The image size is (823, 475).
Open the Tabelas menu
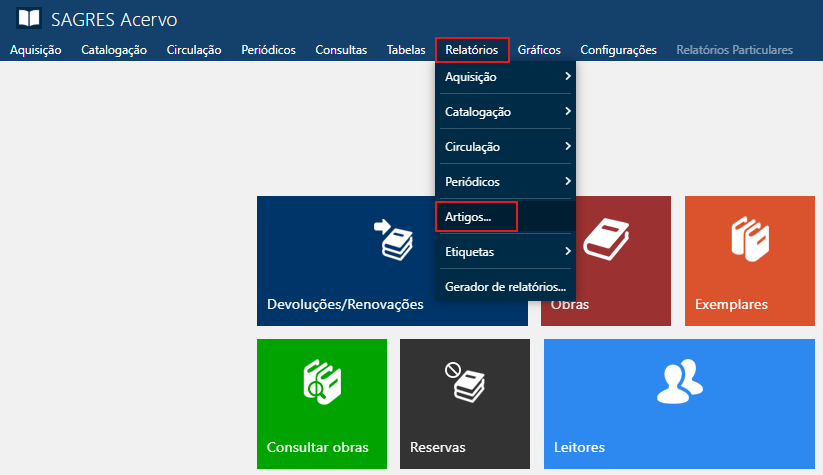click(406, 50)
